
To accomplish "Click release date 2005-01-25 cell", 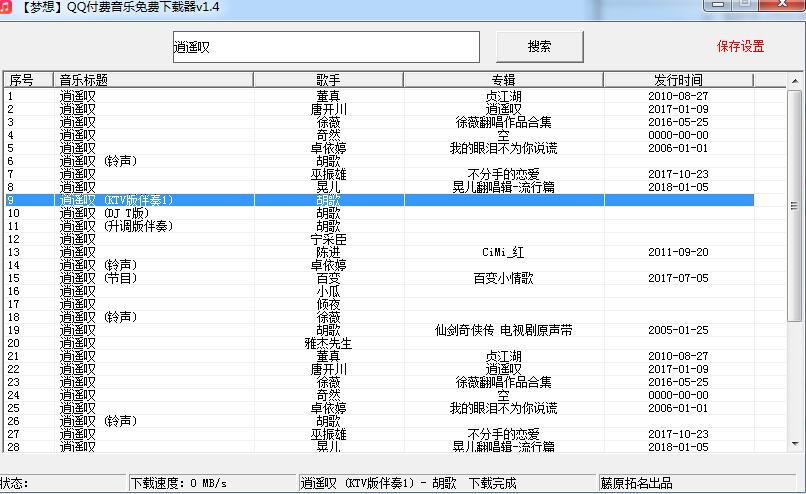I will pyautogui.click(x=678, y=330).
